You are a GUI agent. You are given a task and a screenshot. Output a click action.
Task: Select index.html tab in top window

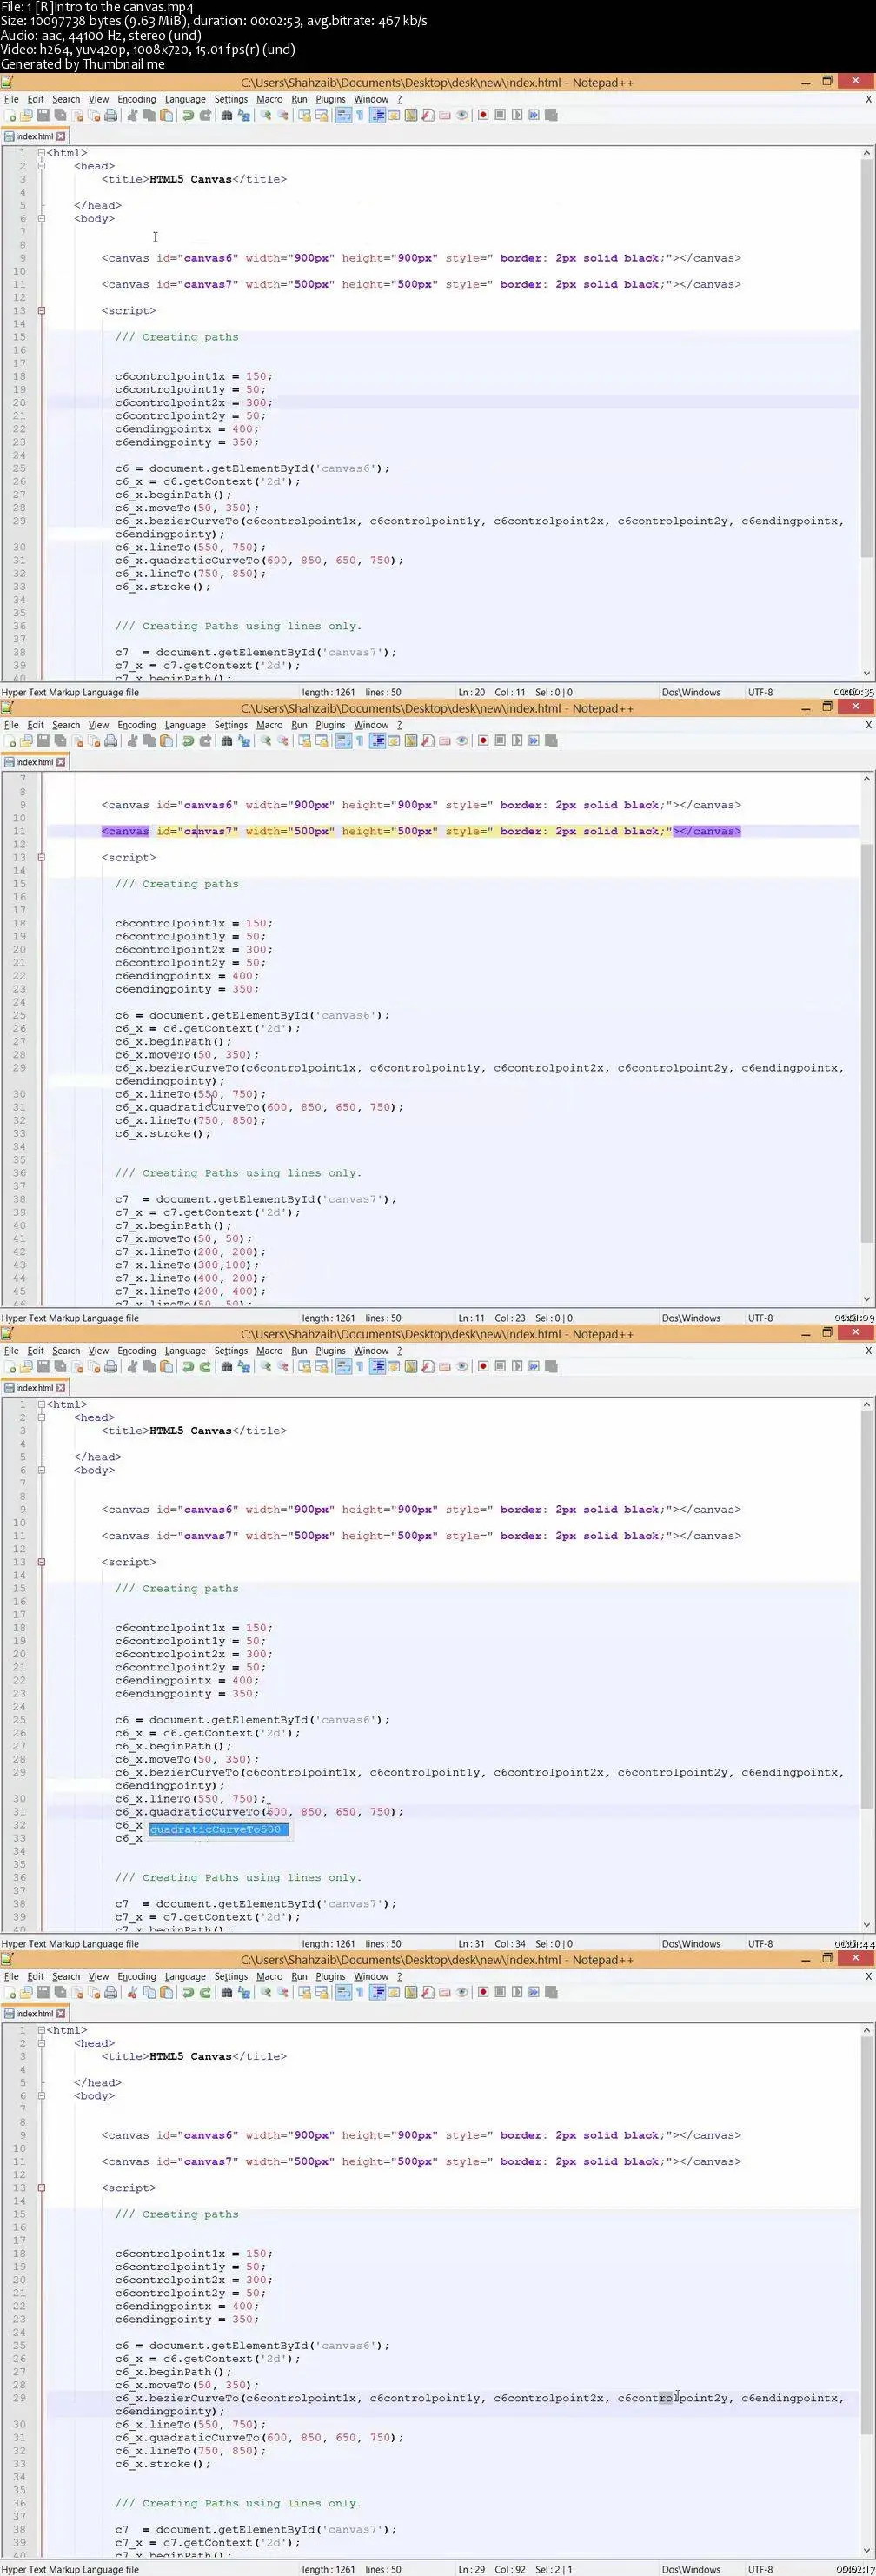[x=34, y=136]
